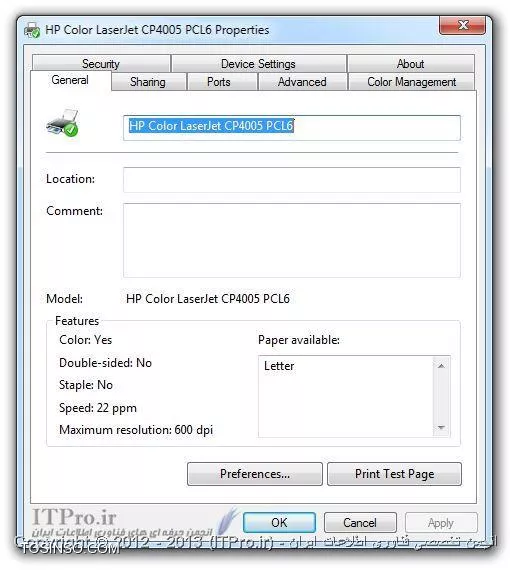510x570 pixels.
Task: Focus the Location input field
Action: [292, 180]
